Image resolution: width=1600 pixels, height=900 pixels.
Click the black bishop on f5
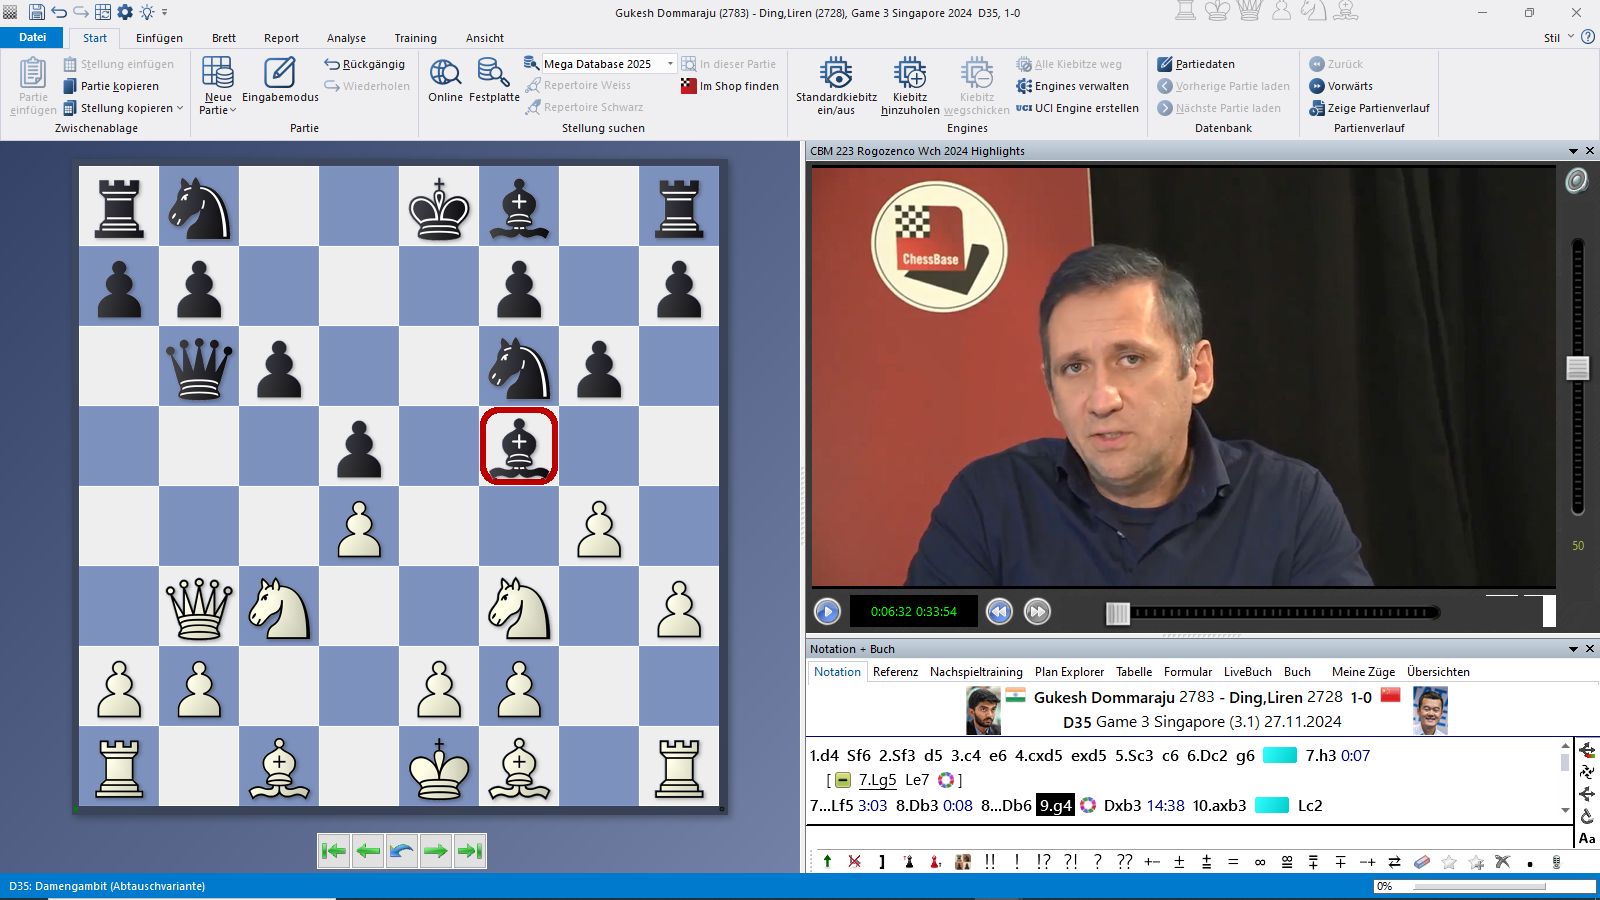coord(519,446)
